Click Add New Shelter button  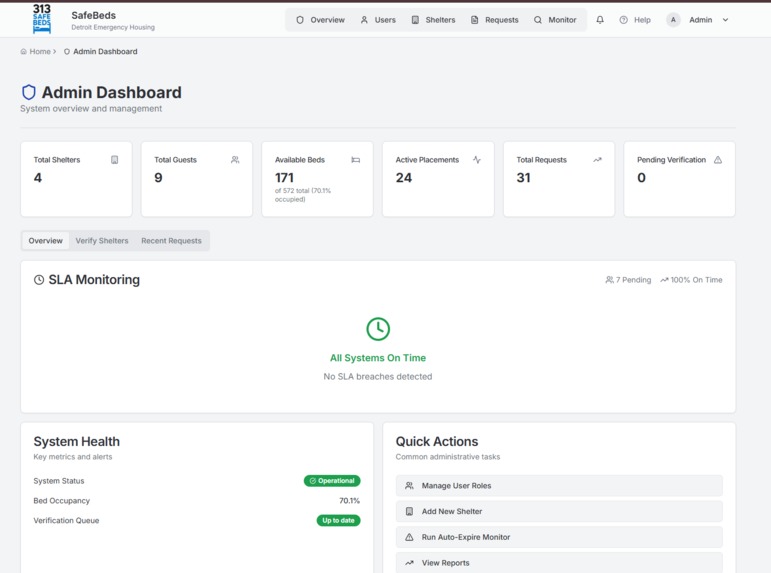559,512
